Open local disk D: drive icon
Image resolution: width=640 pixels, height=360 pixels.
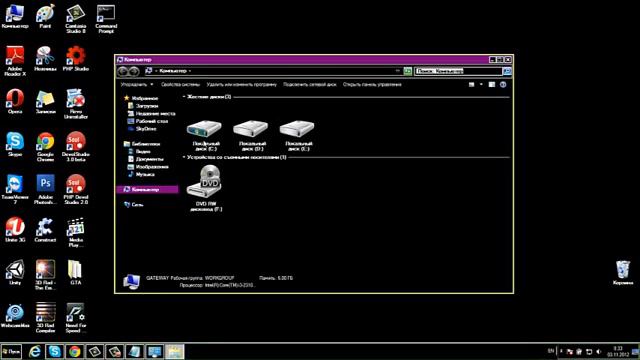tap(251, 130)
